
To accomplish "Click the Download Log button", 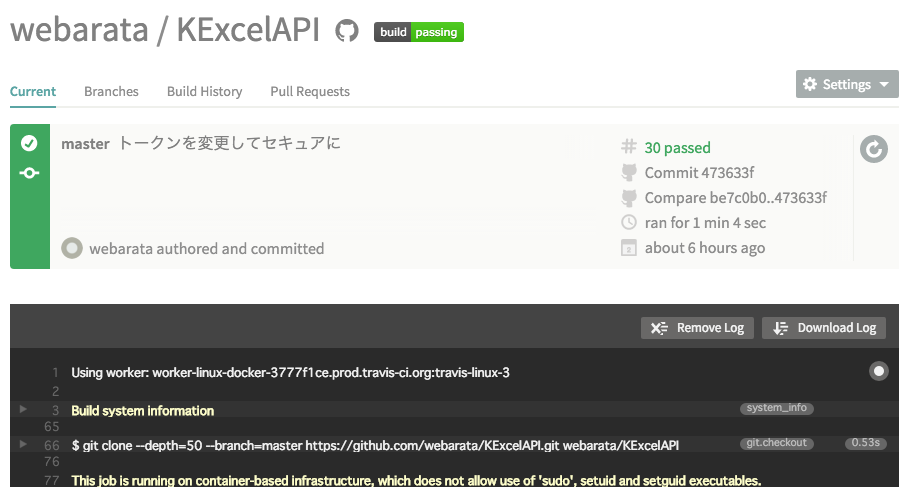I will [824, 328].
